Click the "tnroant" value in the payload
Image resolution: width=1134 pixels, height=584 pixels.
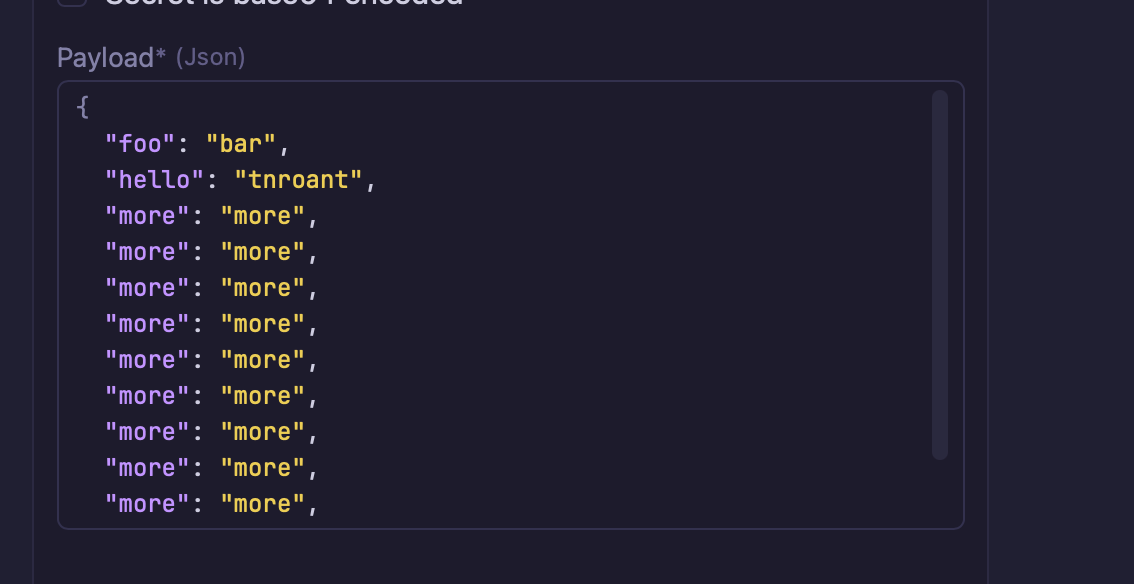(298, 180)
